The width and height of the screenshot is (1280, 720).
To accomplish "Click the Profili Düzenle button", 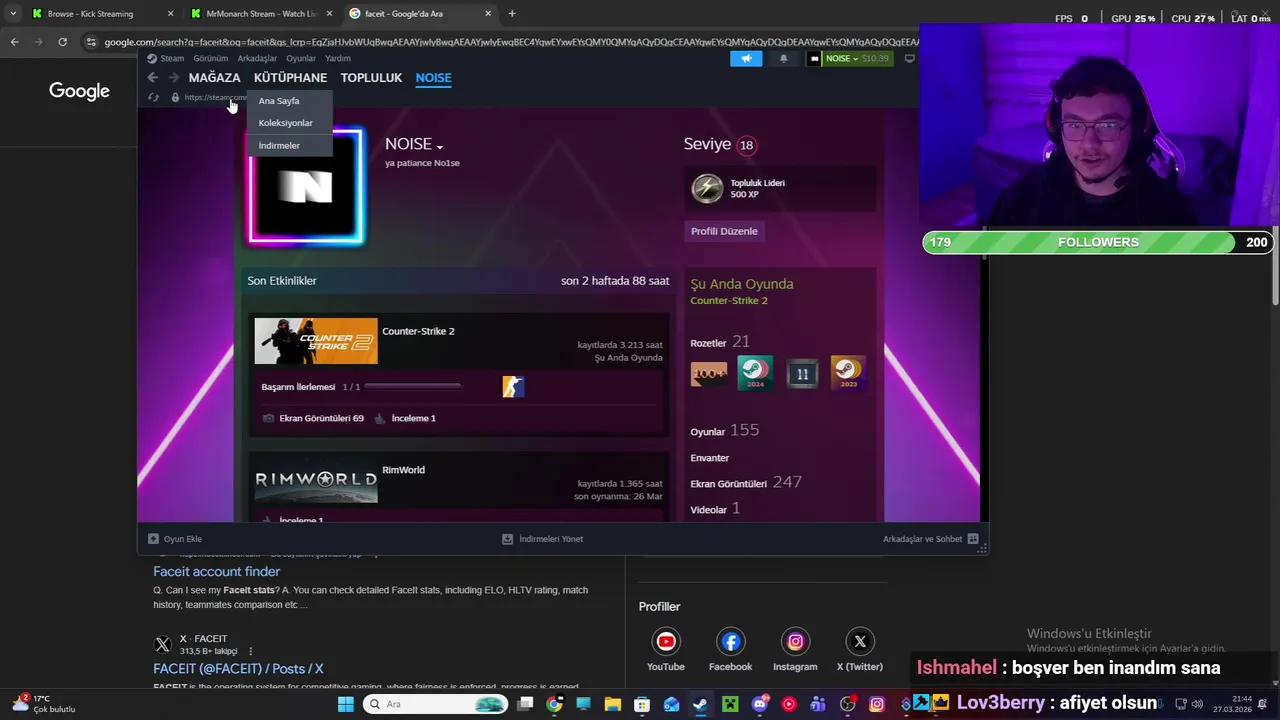I will [724, 231].
